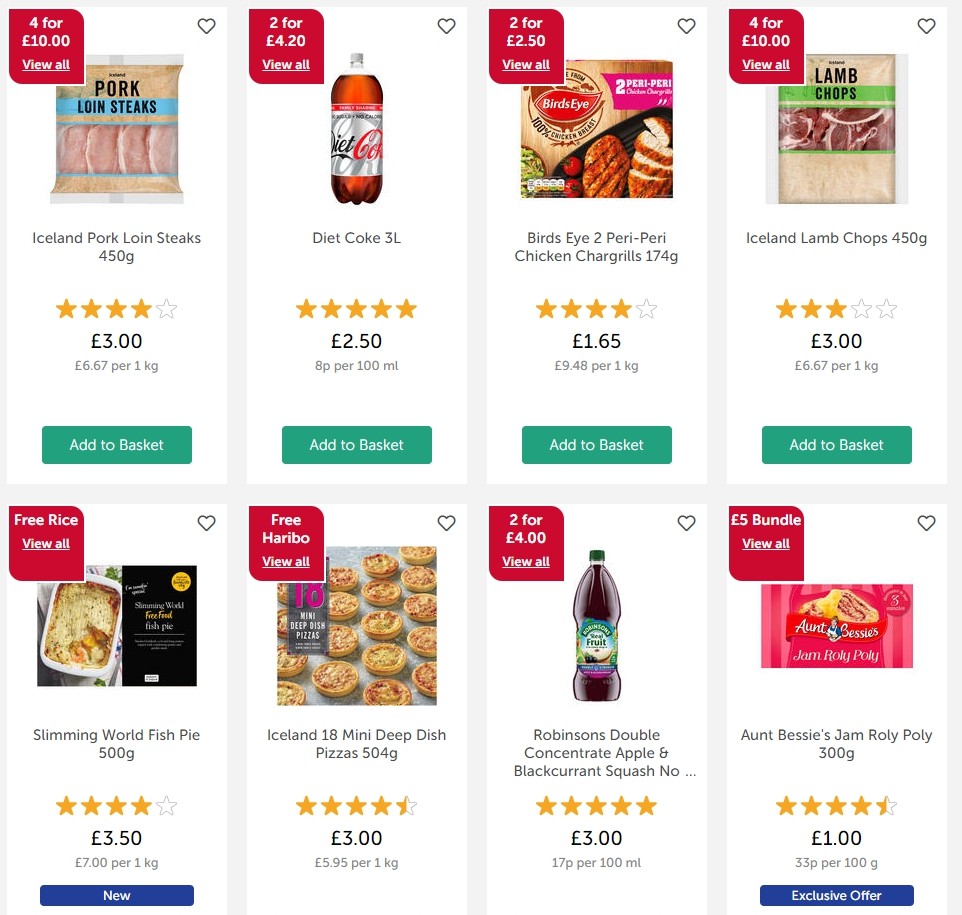
Task: Click the fifth star on Birds Eye Chargrills rating
Action: tap(647, 308)
